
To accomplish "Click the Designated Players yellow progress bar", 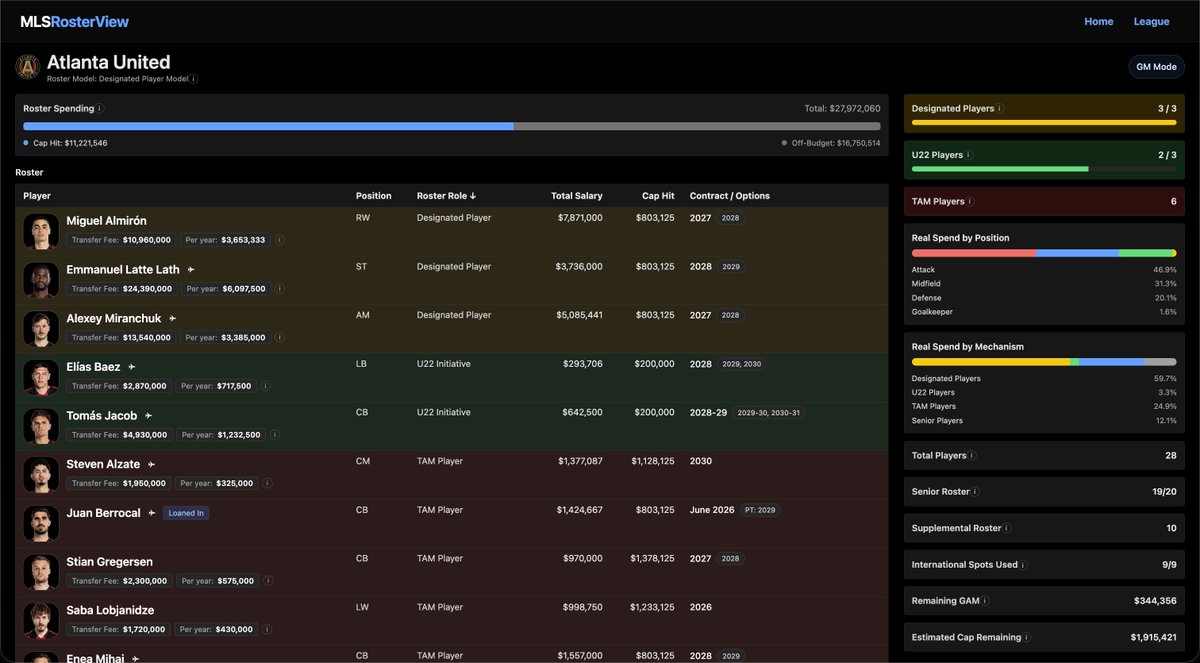I will 1044,123.
